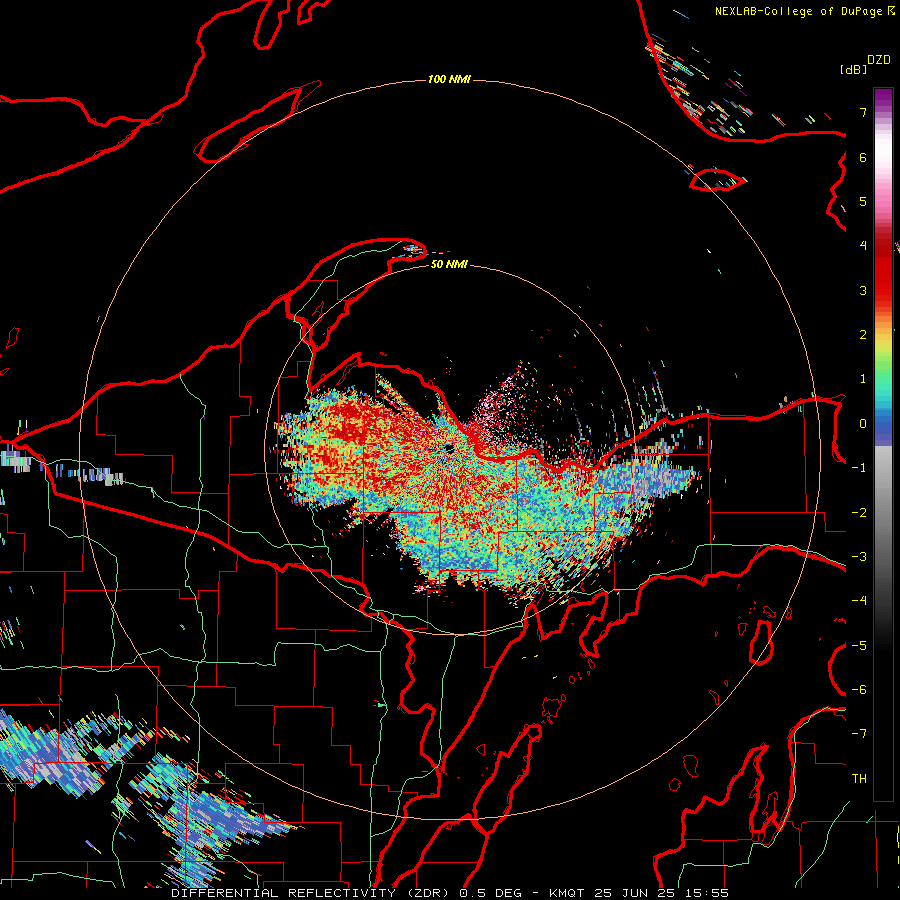Click the 4 value on color scale
This screenshot has width=900, height=900.
(x=863, y=246)
